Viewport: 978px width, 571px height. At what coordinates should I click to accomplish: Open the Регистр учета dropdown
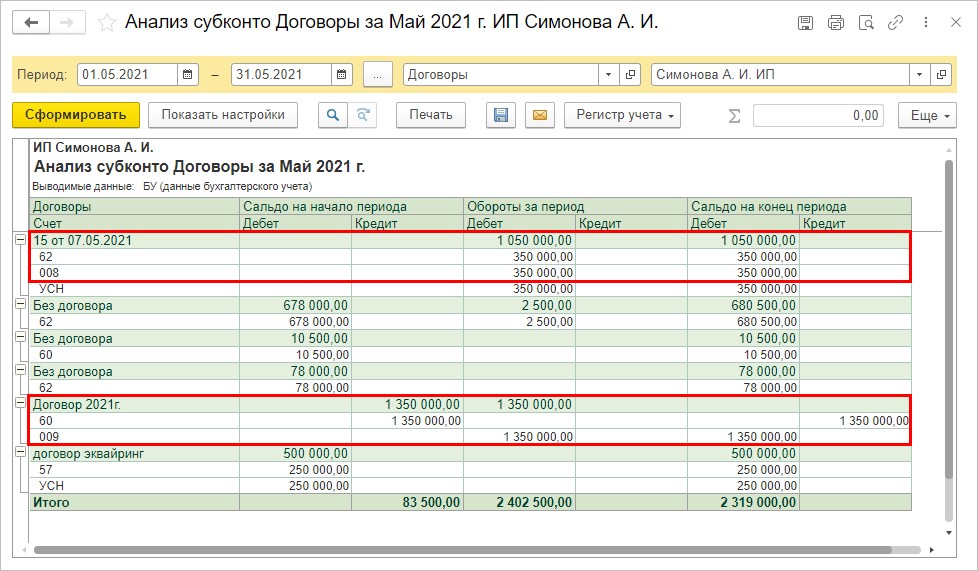(x=622, y=115)
